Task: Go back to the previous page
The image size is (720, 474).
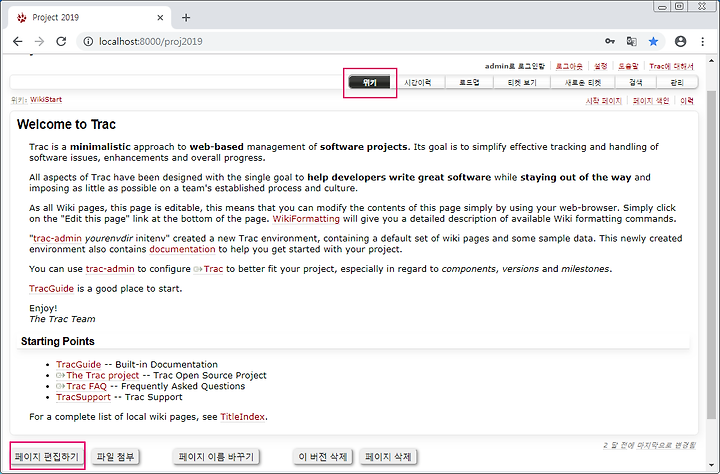Action: point(17,41)
